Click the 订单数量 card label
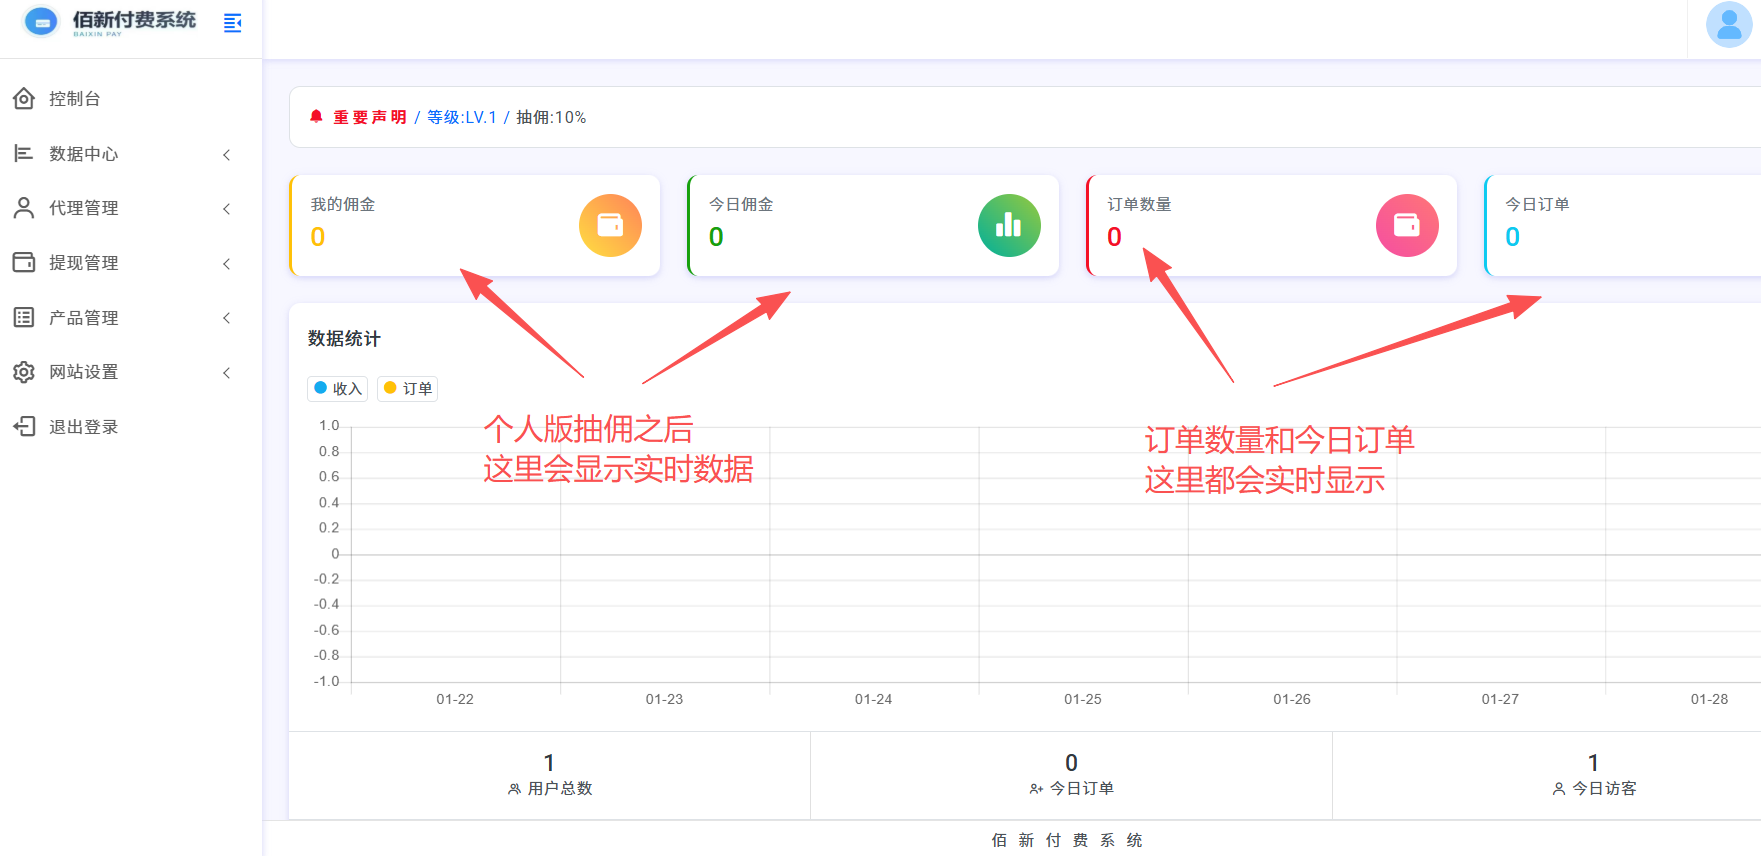The image size is (1761, 856). (x=1139, y=204)
